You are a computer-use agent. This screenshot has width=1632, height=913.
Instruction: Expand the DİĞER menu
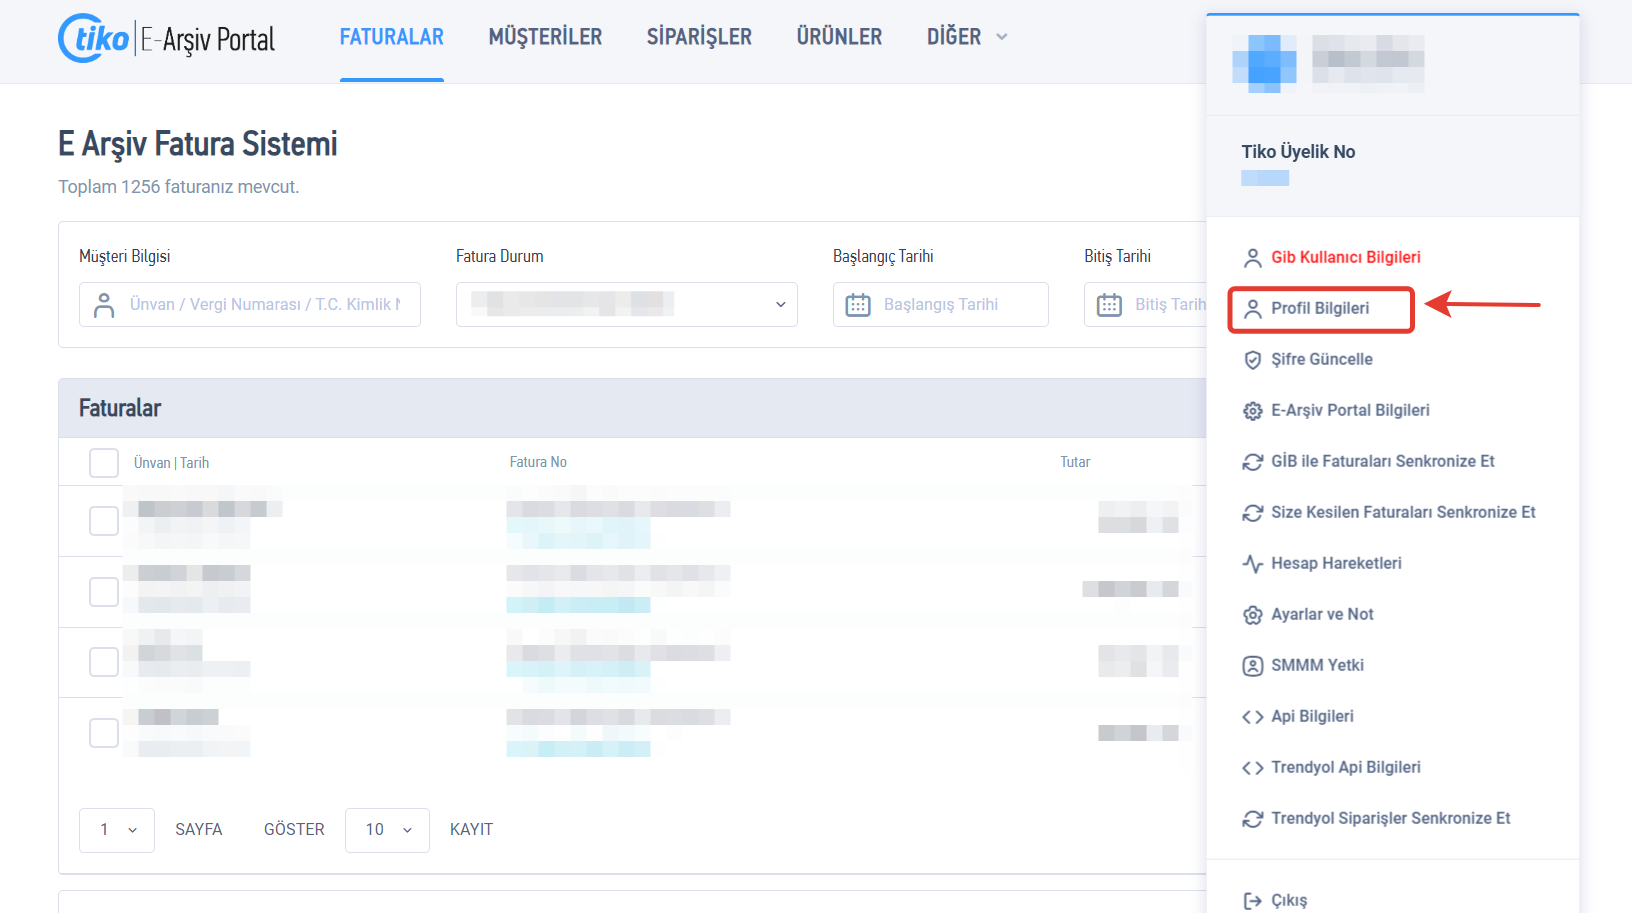[x=967, y=37]
